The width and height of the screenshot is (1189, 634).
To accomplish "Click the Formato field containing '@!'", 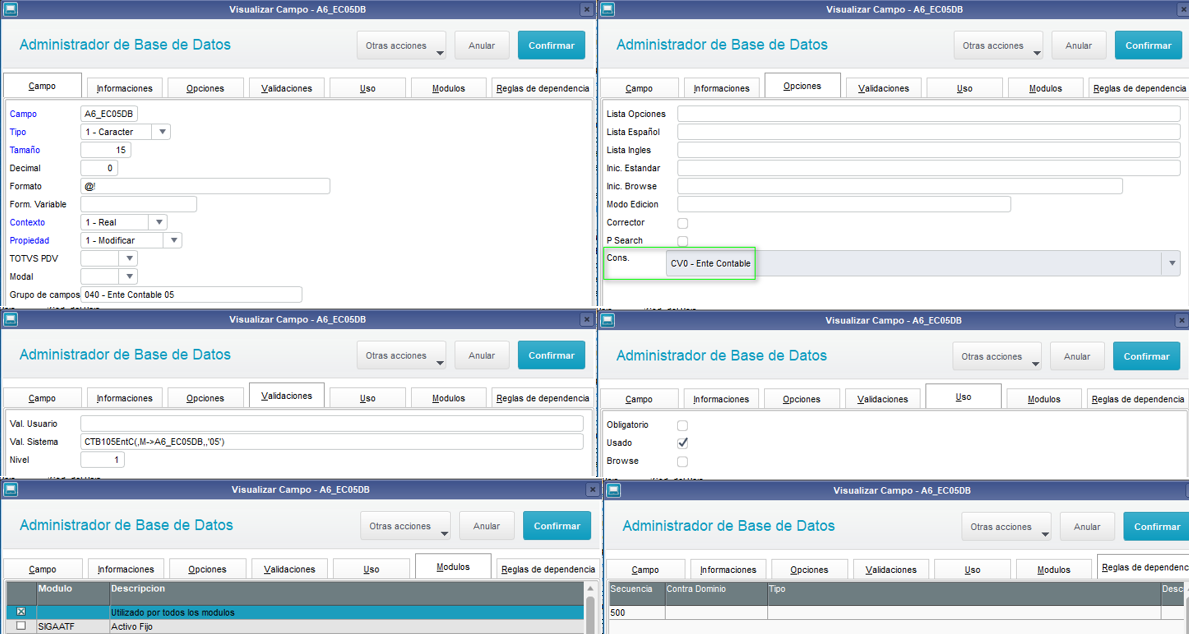I will click(205, 186).
